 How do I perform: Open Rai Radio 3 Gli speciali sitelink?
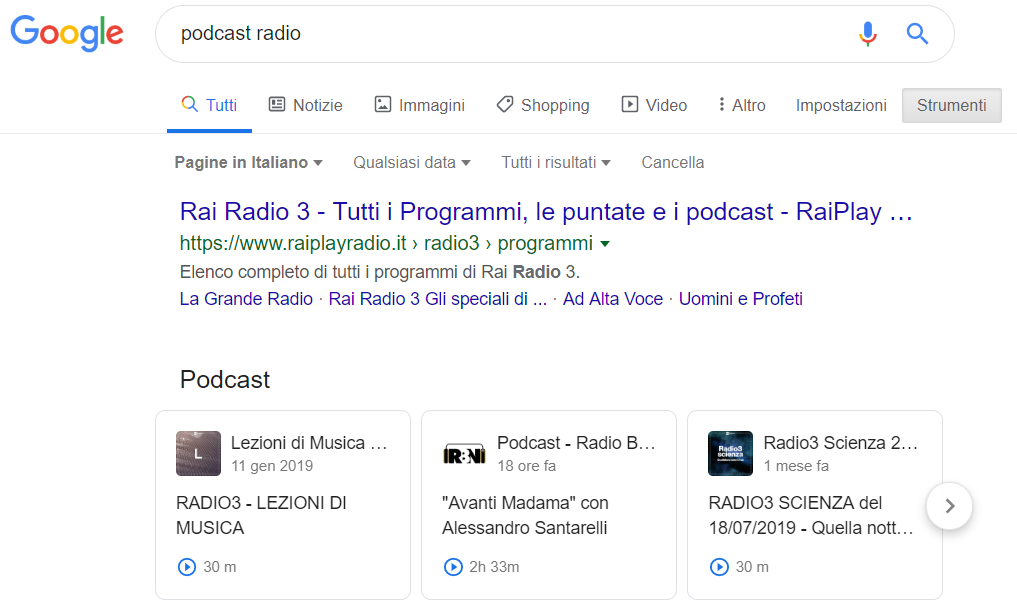pyautogui.click(x=438, y=299)
